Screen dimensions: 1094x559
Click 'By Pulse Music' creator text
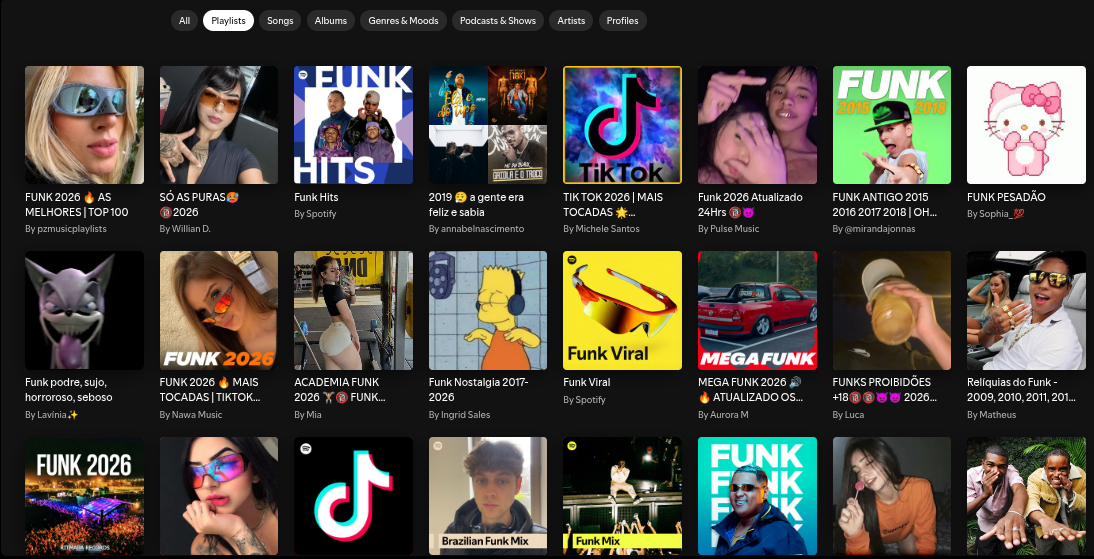[x=728, y=229]
